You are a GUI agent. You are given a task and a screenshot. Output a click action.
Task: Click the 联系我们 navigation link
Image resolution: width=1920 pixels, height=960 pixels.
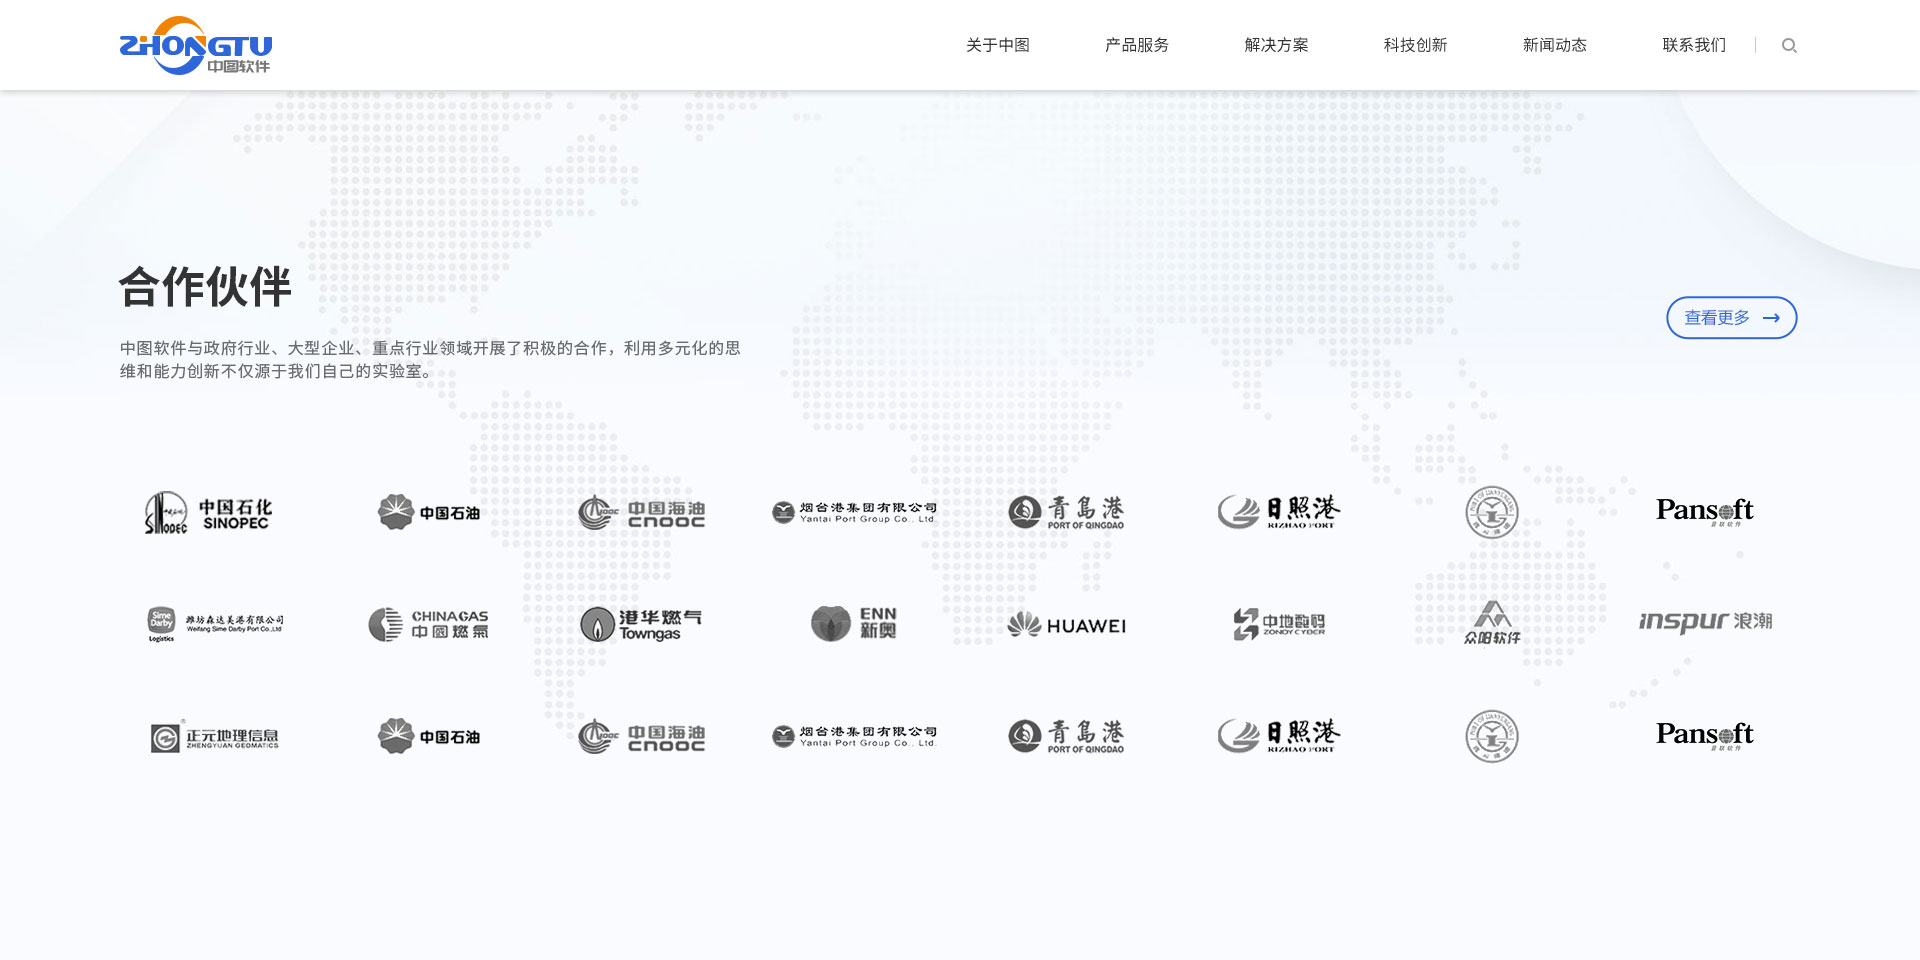pyautogui.click(x=1694, y=45)
